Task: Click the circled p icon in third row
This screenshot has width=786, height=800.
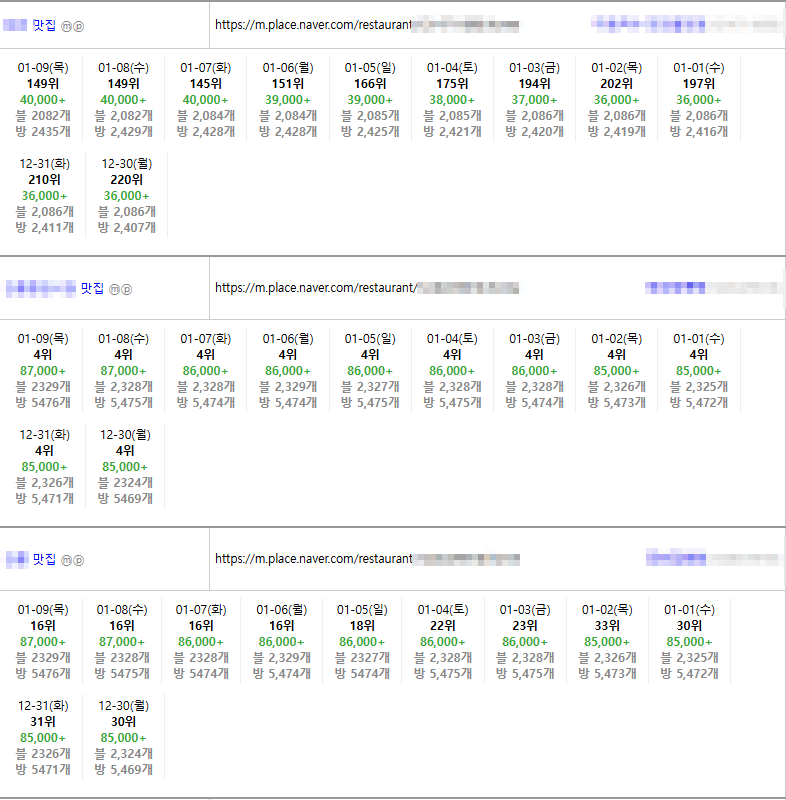Action: [x=79, y=560]
